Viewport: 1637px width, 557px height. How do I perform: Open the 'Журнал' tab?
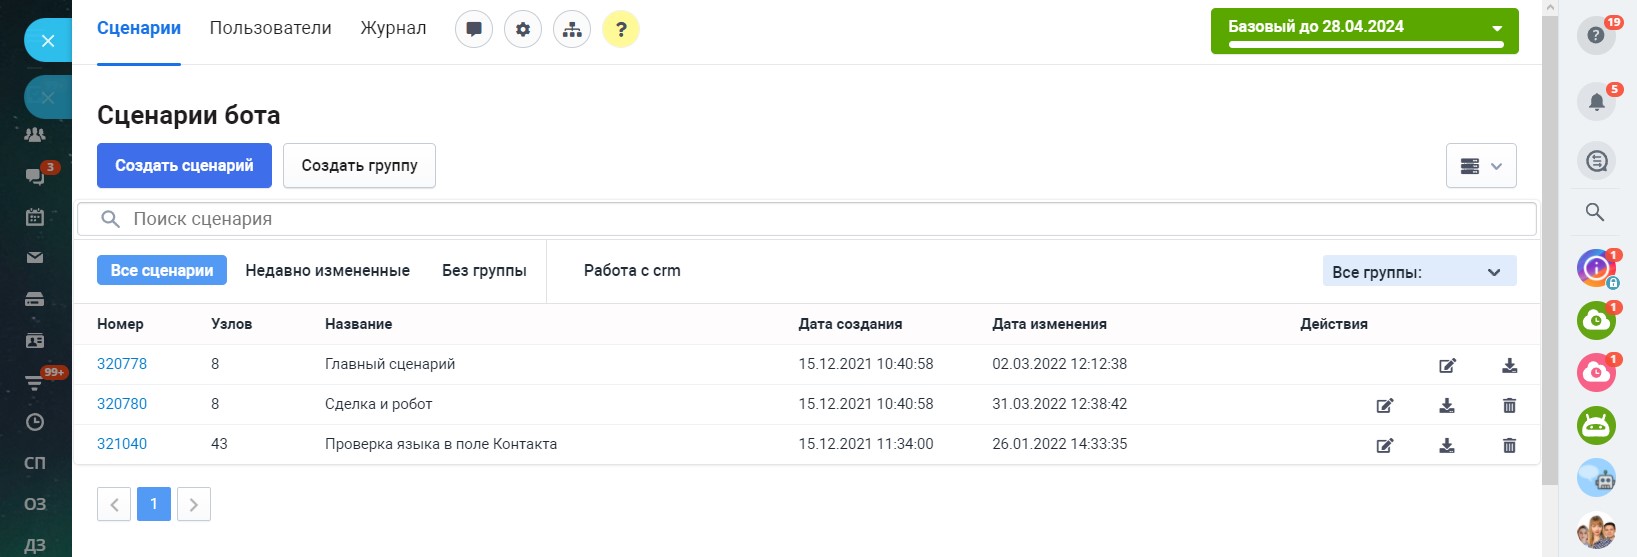pyautogui.click(x=393, y=28)
